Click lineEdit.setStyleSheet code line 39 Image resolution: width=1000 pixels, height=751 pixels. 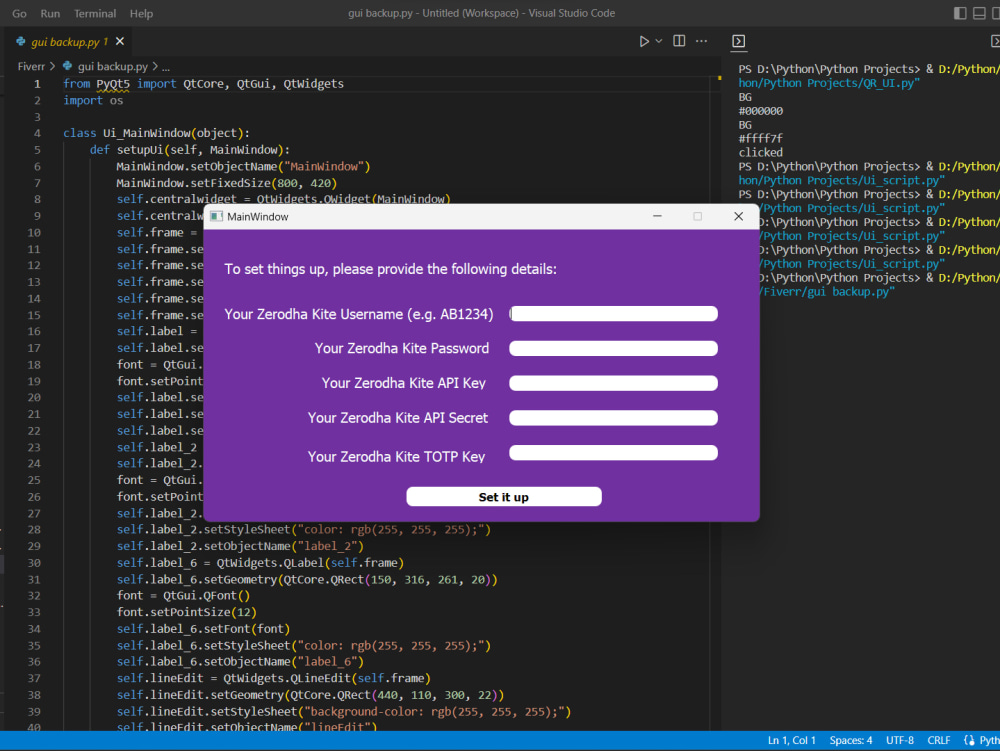[344, 711]
